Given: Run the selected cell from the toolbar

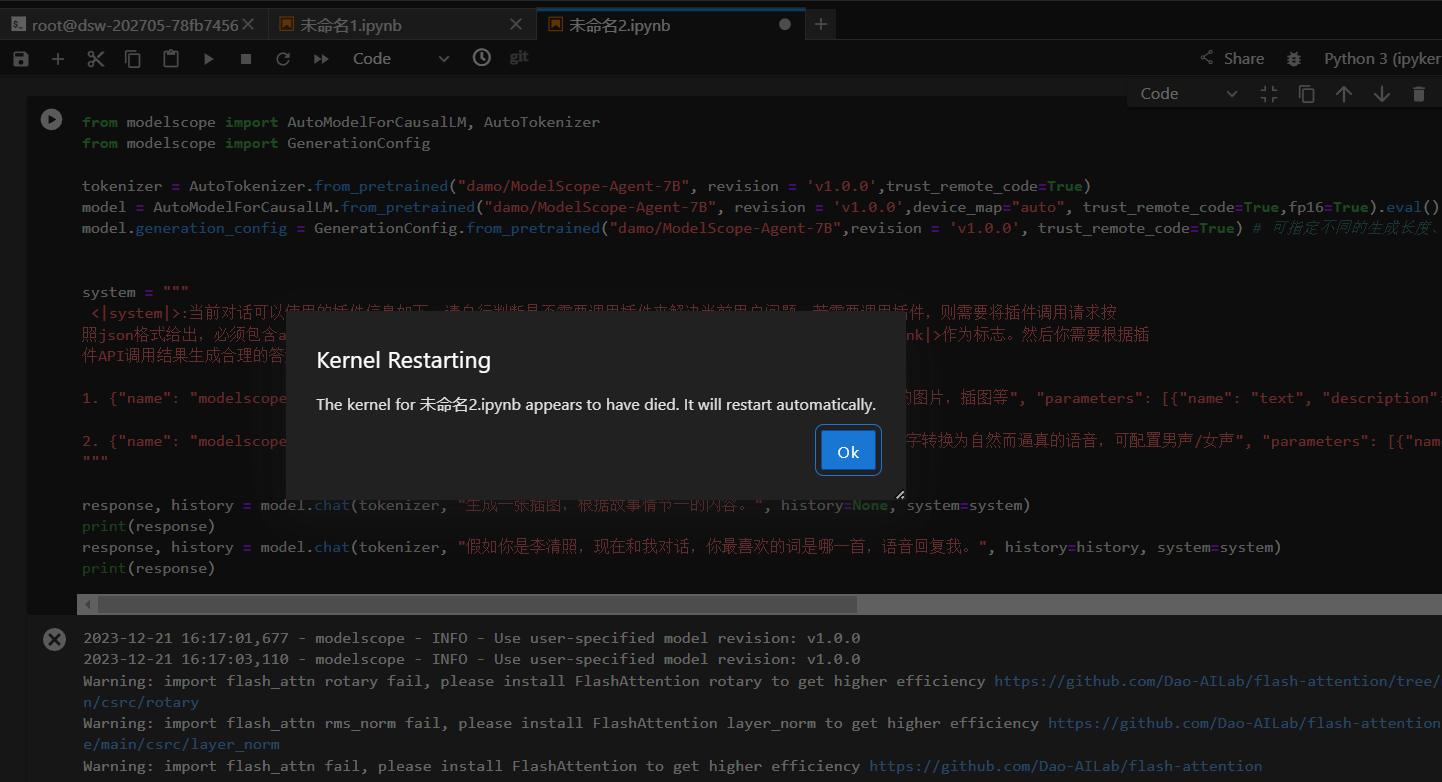Looking at the screenshot, I should [x=209, y=59].
